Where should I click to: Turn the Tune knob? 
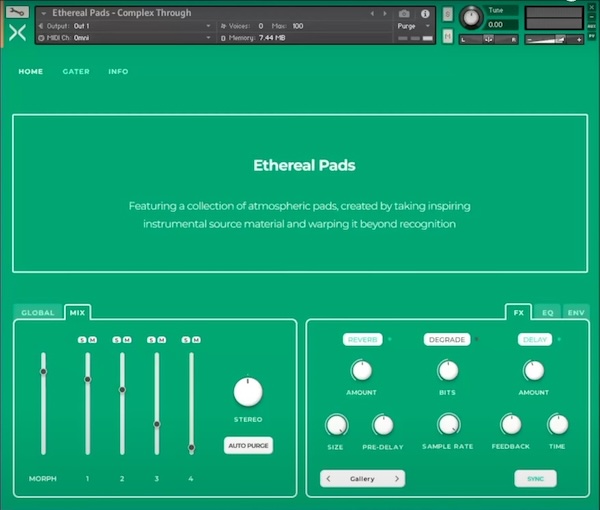pyautogui.click(x=470, y=18)
